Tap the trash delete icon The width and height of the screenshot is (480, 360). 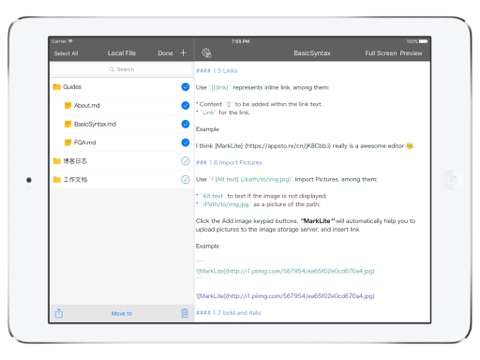tap(185, 313)
